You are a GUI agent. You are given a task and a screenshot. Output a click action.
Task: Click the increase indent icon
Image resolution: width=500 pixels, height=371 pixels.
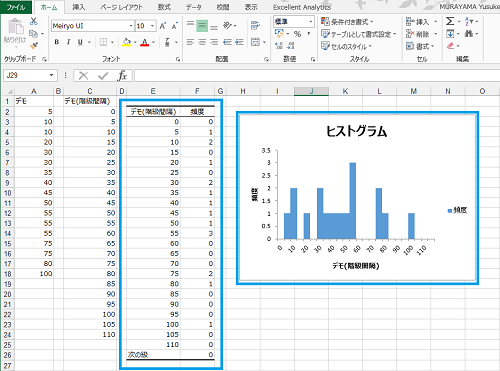point(239,42)
